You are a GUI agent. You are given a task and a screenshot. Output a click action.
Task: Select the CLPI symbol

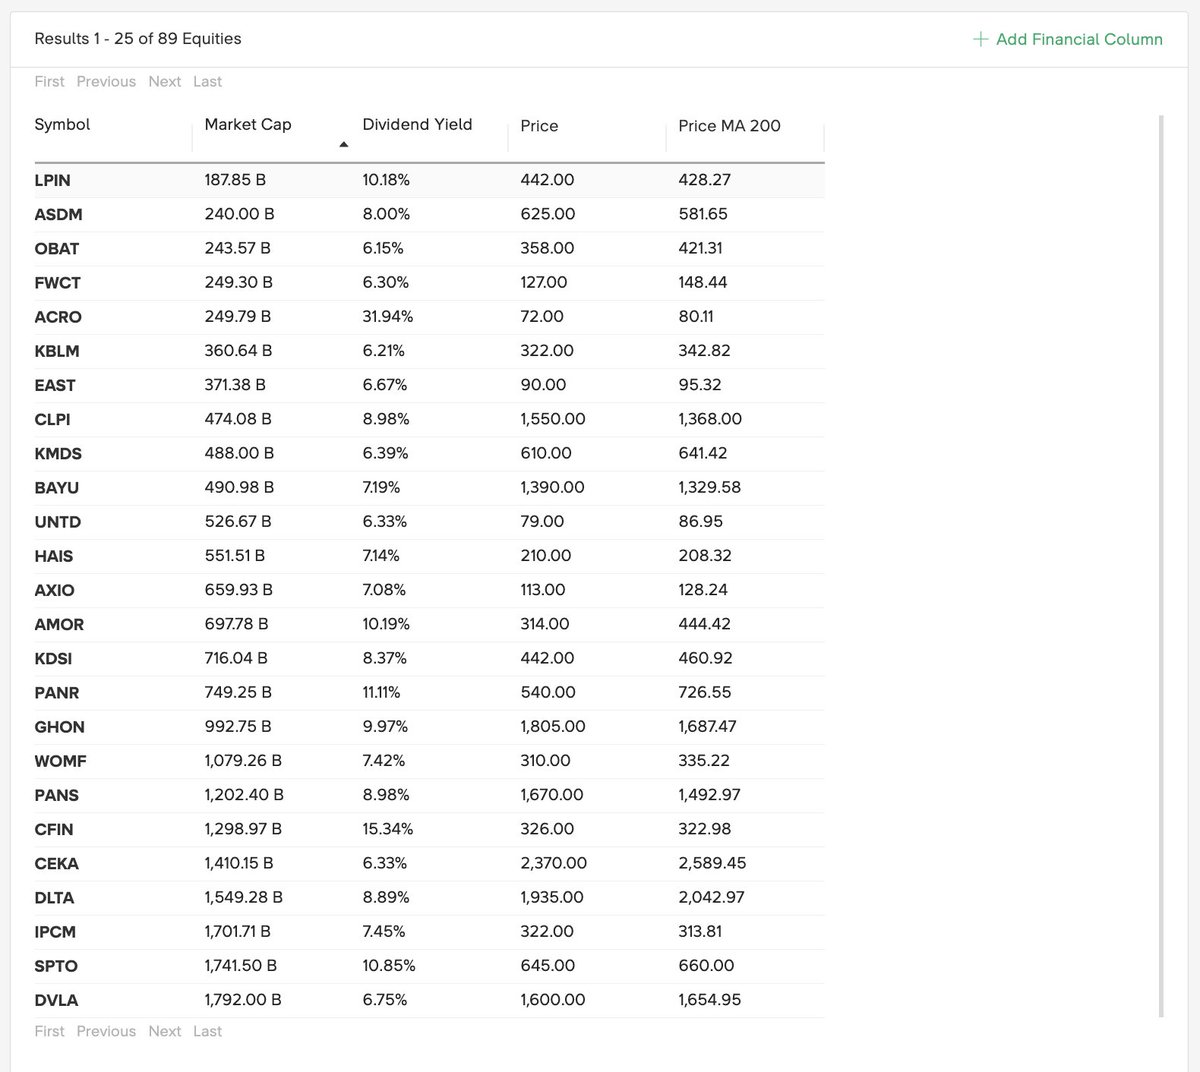[x=52, y=419]
